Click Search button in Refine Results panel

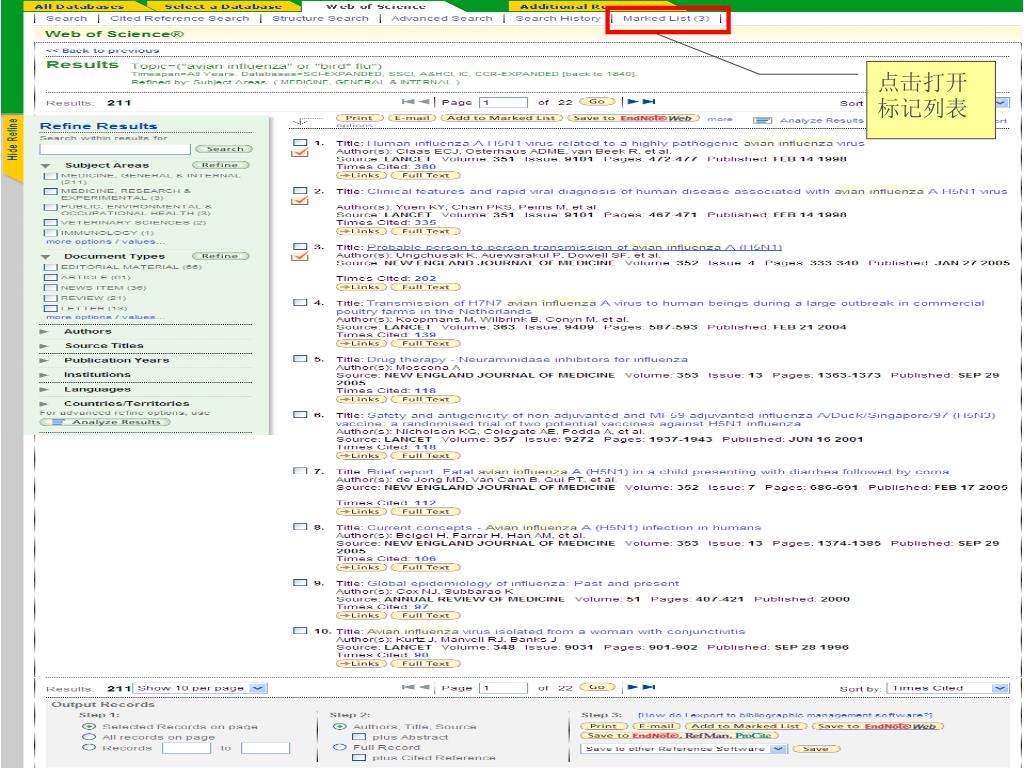(x=224, y=149)
